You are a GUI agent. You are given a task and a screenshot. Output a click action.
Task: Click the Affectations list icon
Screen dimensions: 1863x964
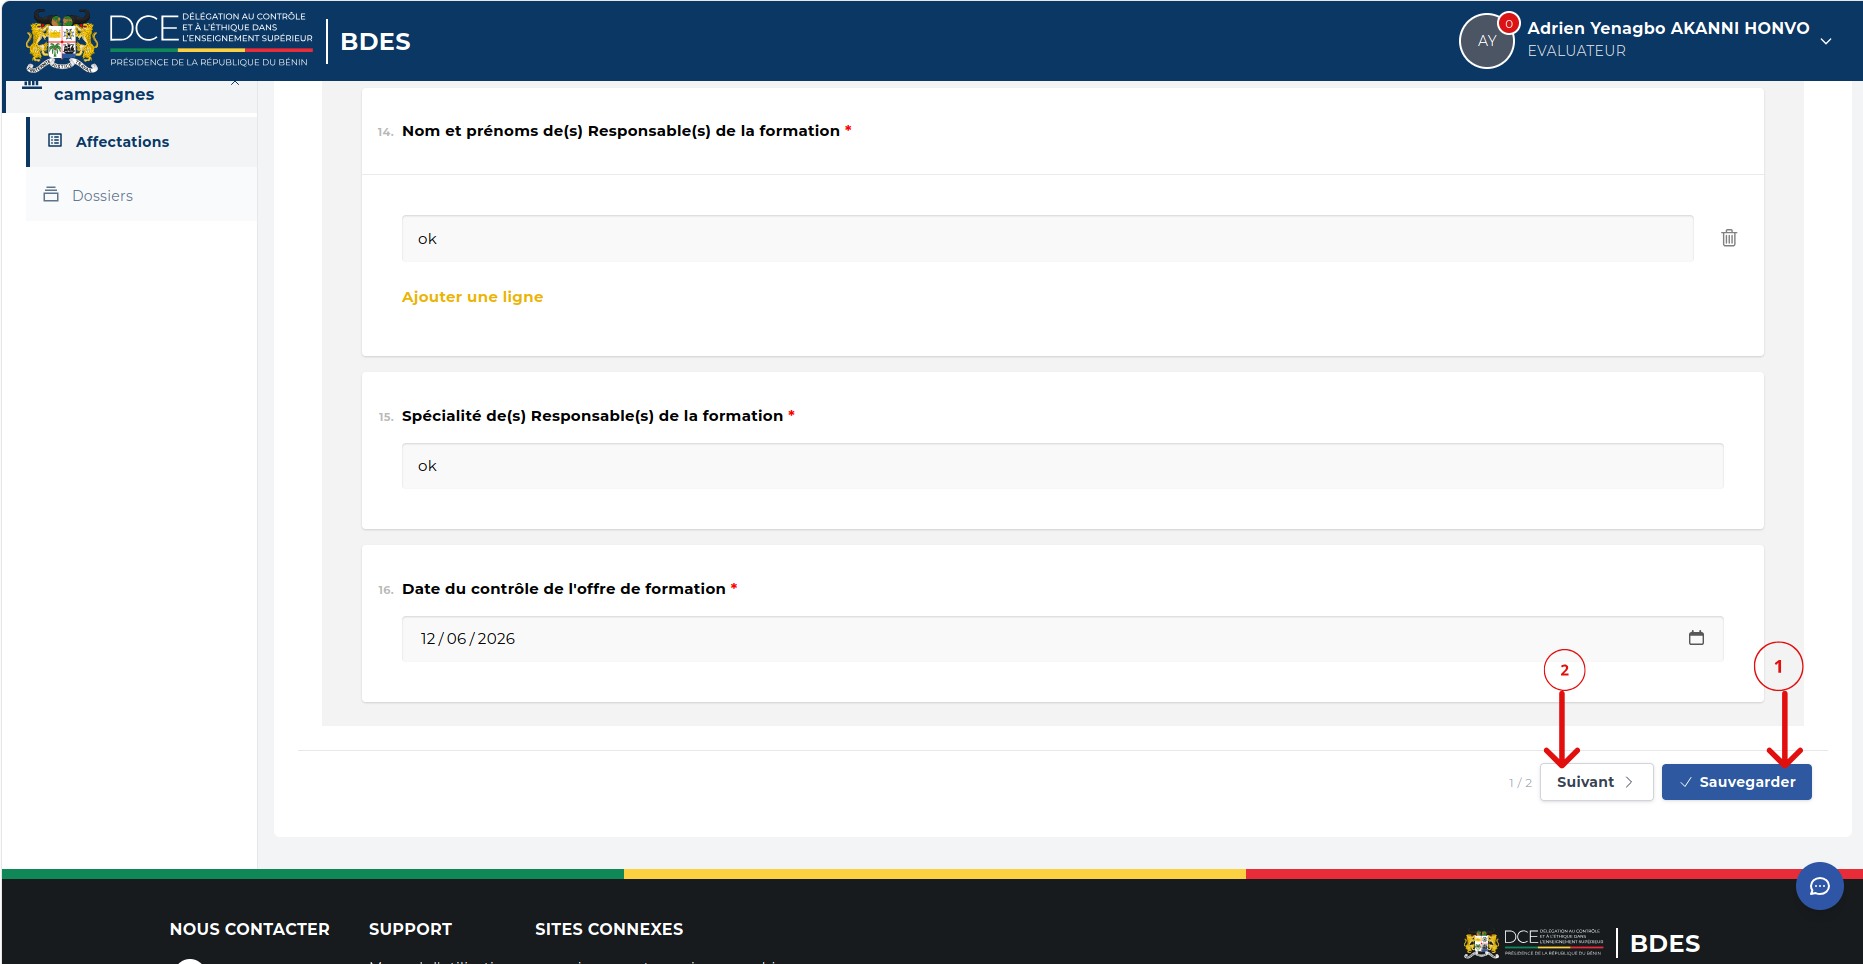tap(55, 141)
